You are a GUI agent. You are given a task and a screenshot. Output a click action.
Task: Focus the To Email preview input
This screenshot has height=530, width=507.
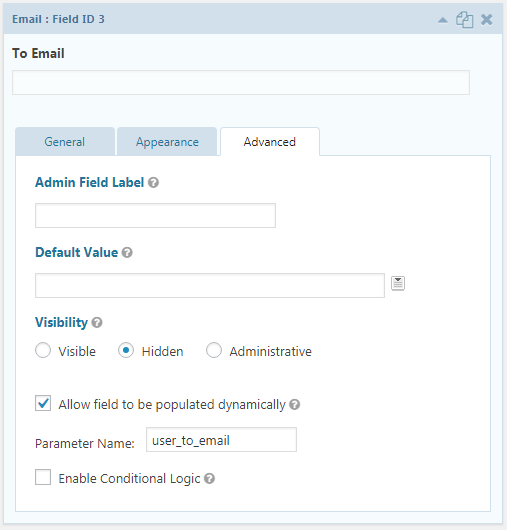[x=241, y=82]
